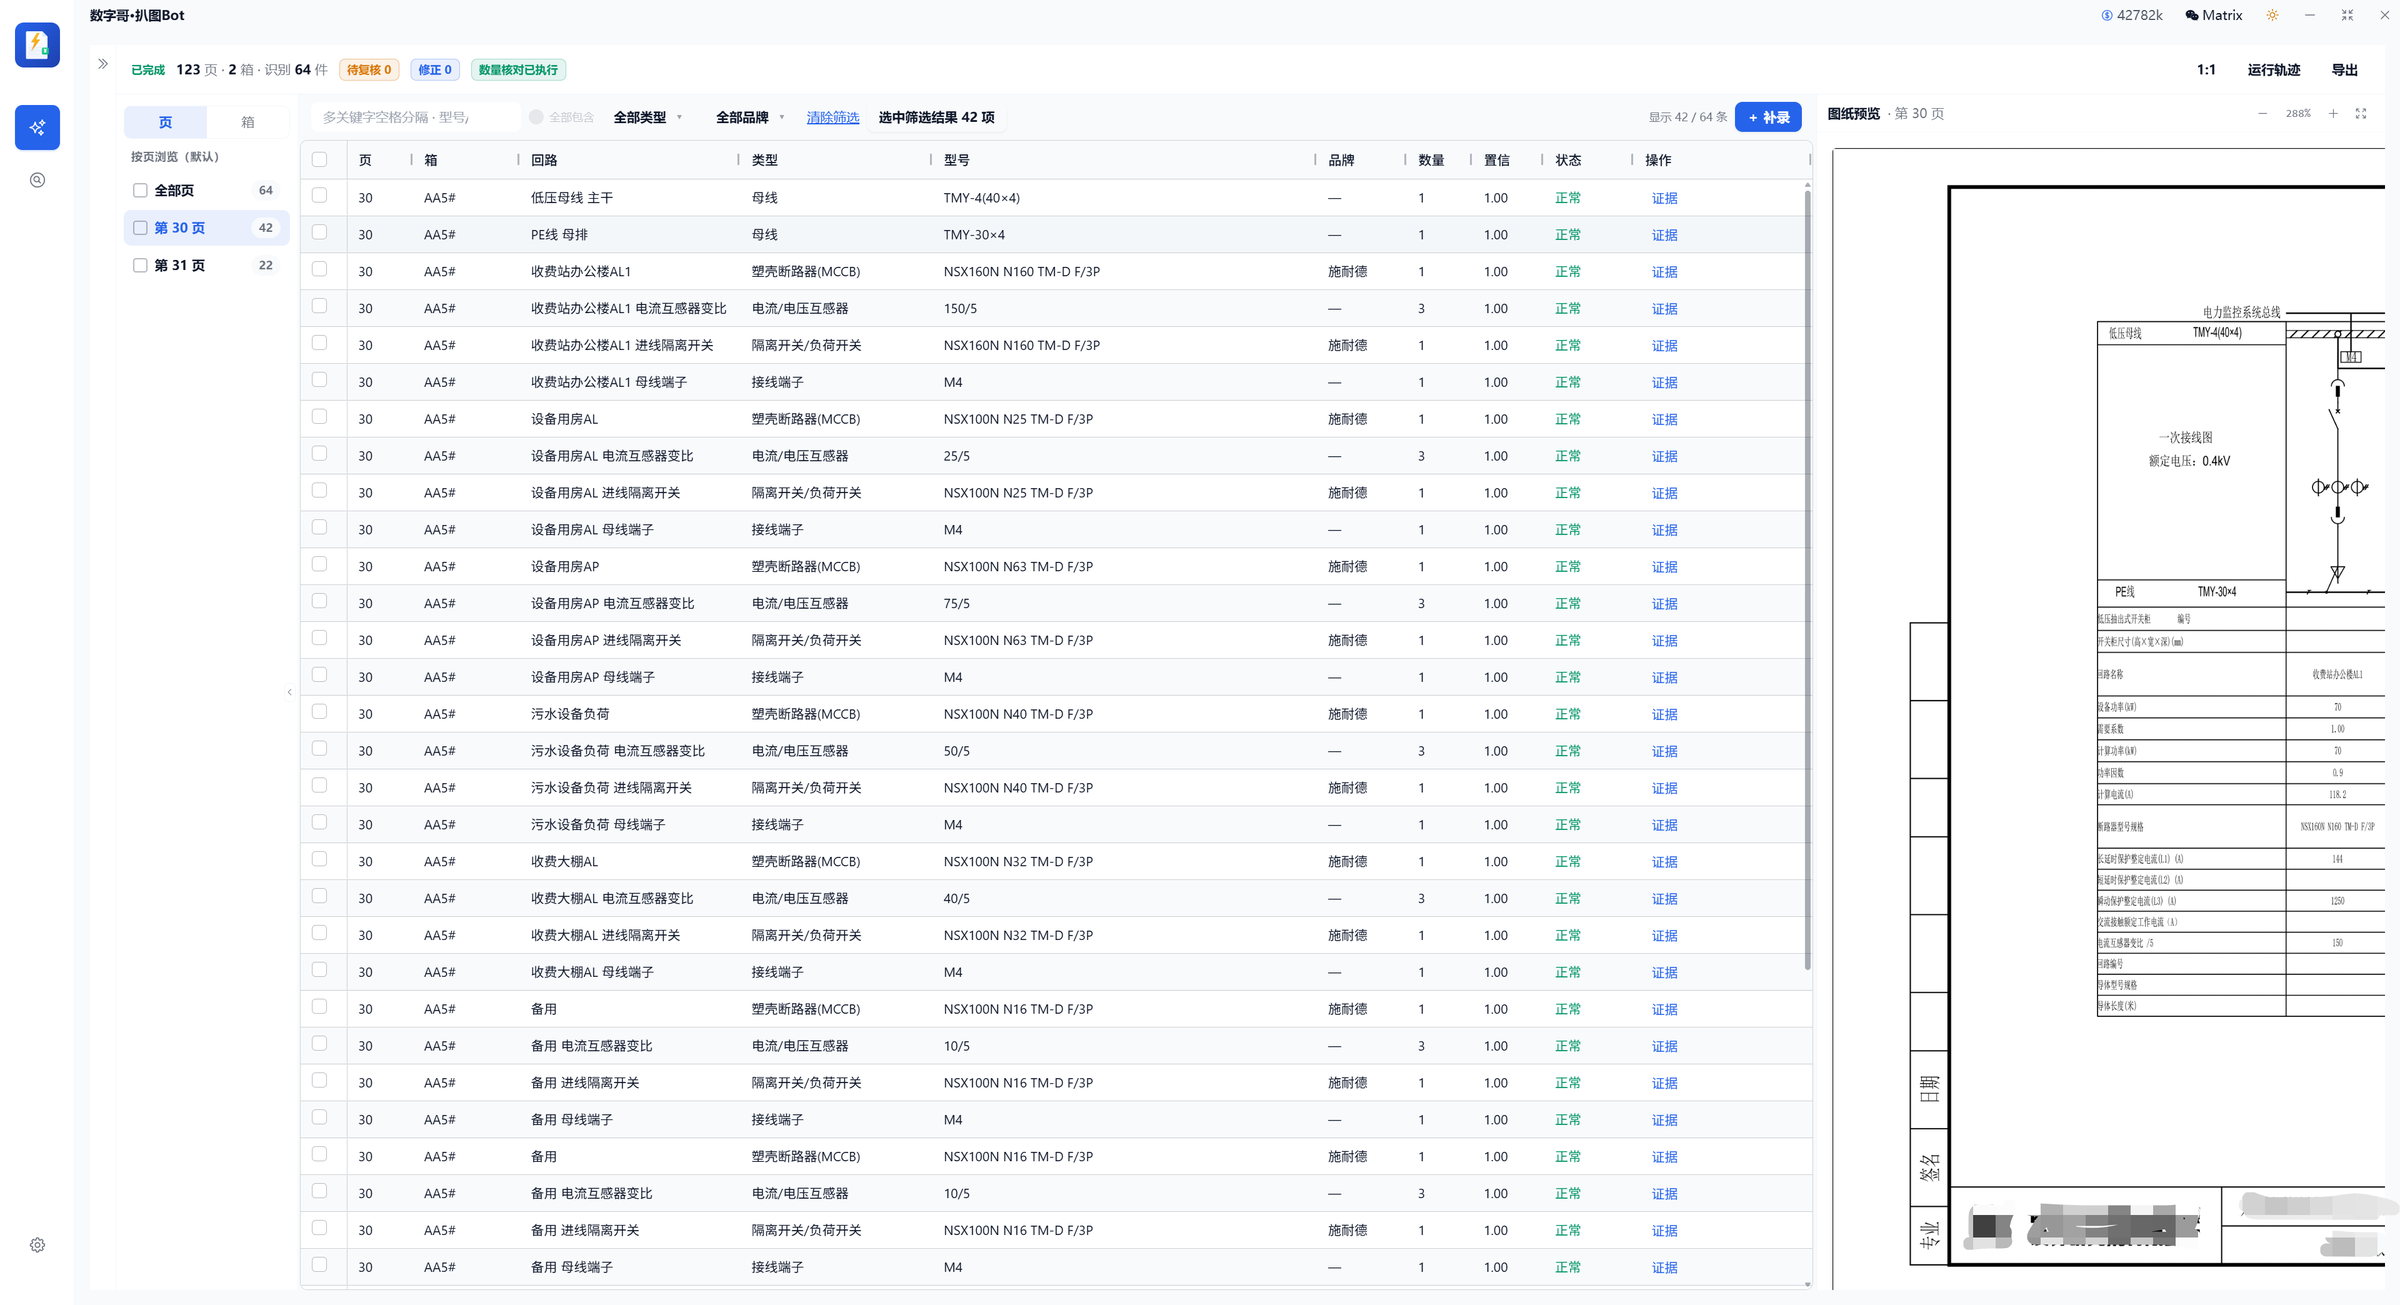Click the drawing preview sheet image
Viewport: 2400px width, 1305px height.
tap(2110, 718)
